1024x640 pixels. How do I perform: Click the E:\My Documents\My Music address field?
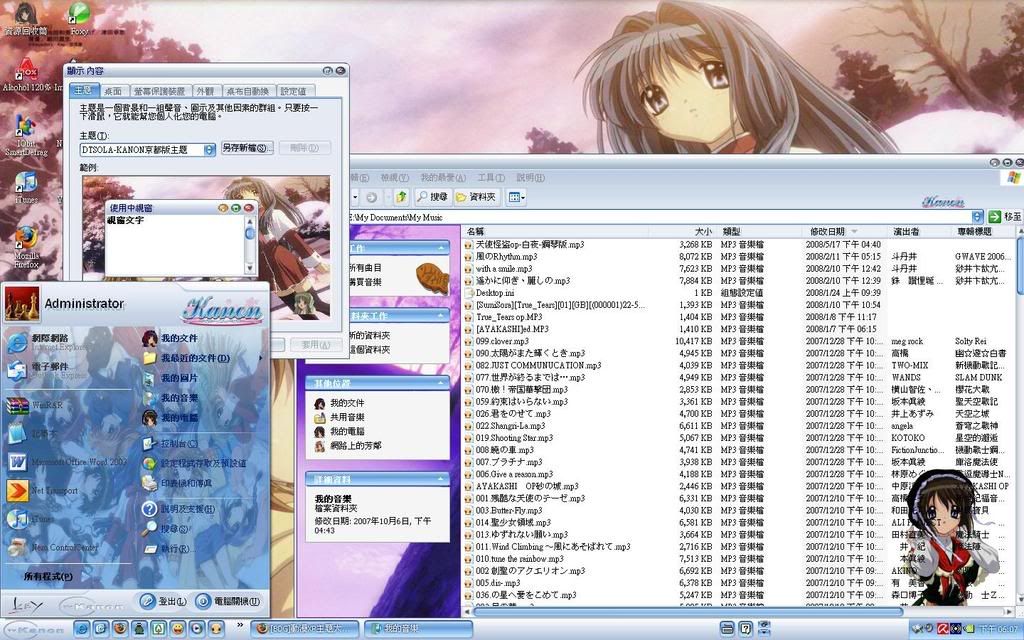point(660,217)
